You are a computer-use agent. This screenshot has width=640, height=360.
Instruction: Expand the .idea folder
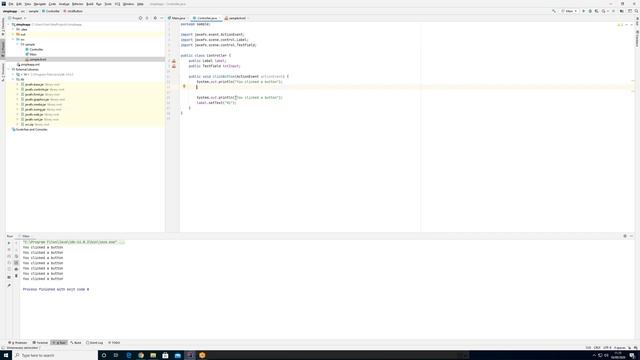pos(13,29)
